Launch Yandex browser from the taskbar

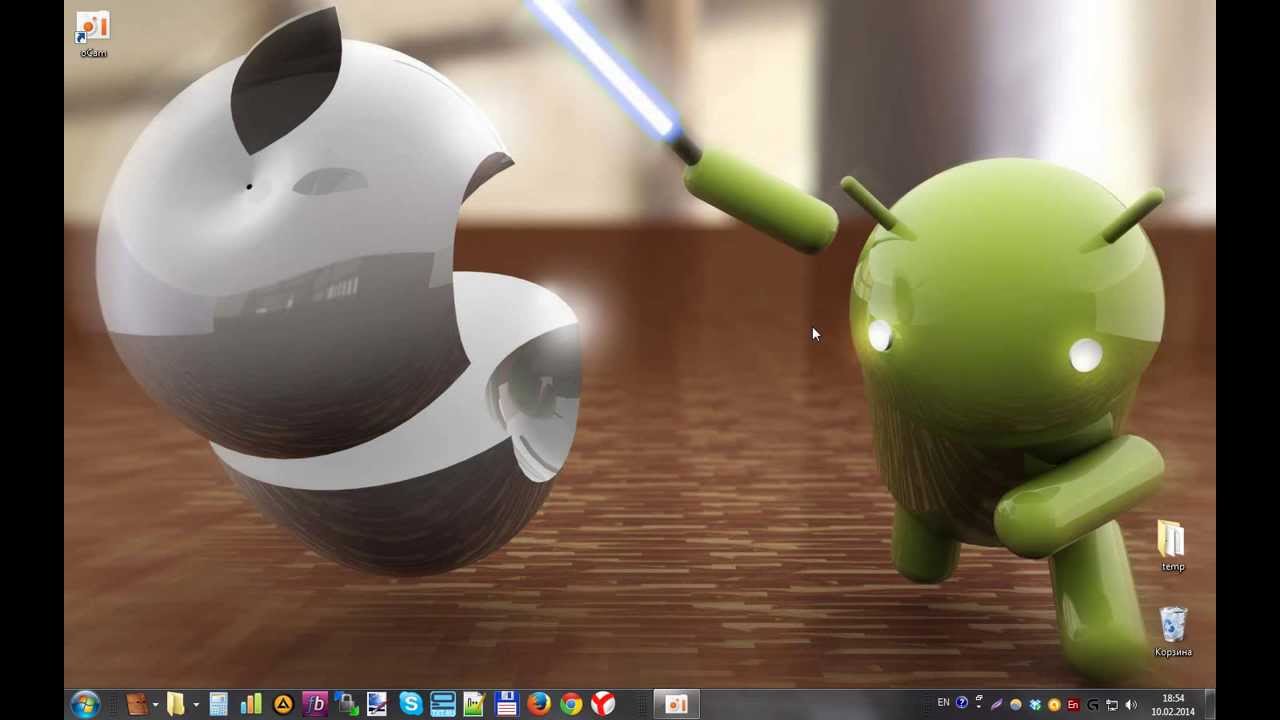(x=603, y=704)
